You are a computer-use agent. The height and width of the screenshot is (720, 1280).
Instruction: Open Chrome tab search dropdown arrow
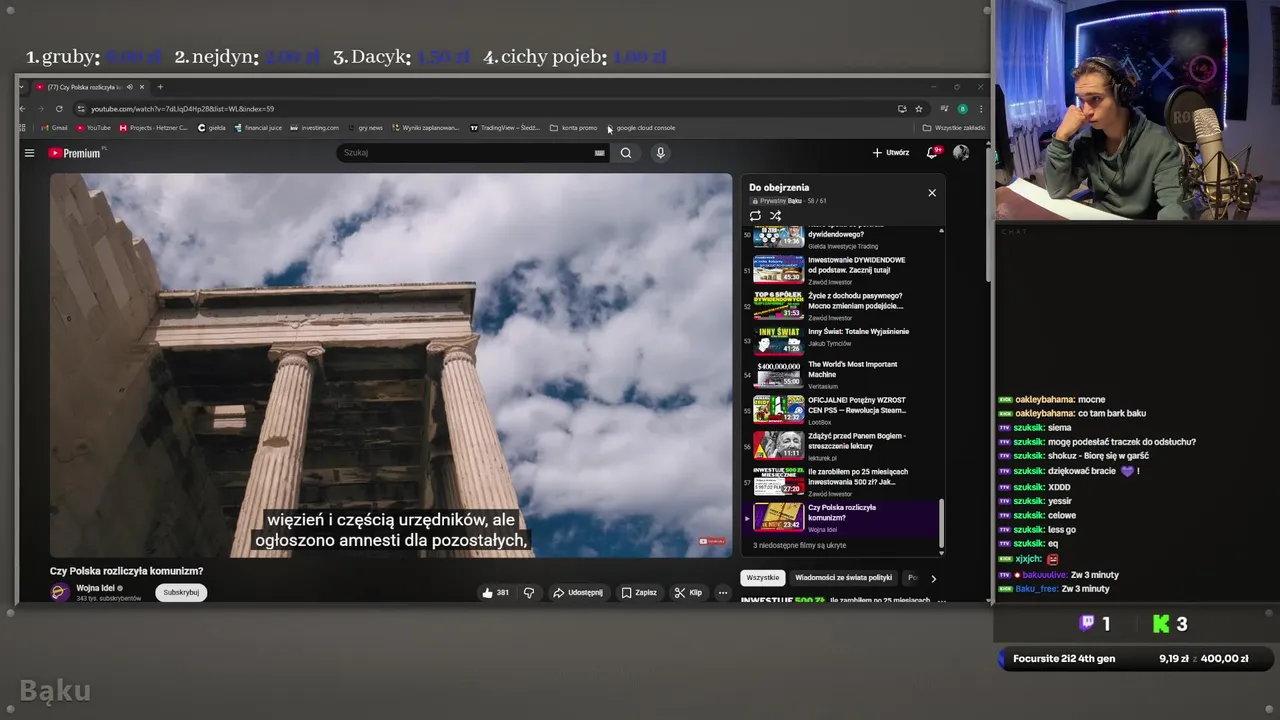(x=22, y=87)
